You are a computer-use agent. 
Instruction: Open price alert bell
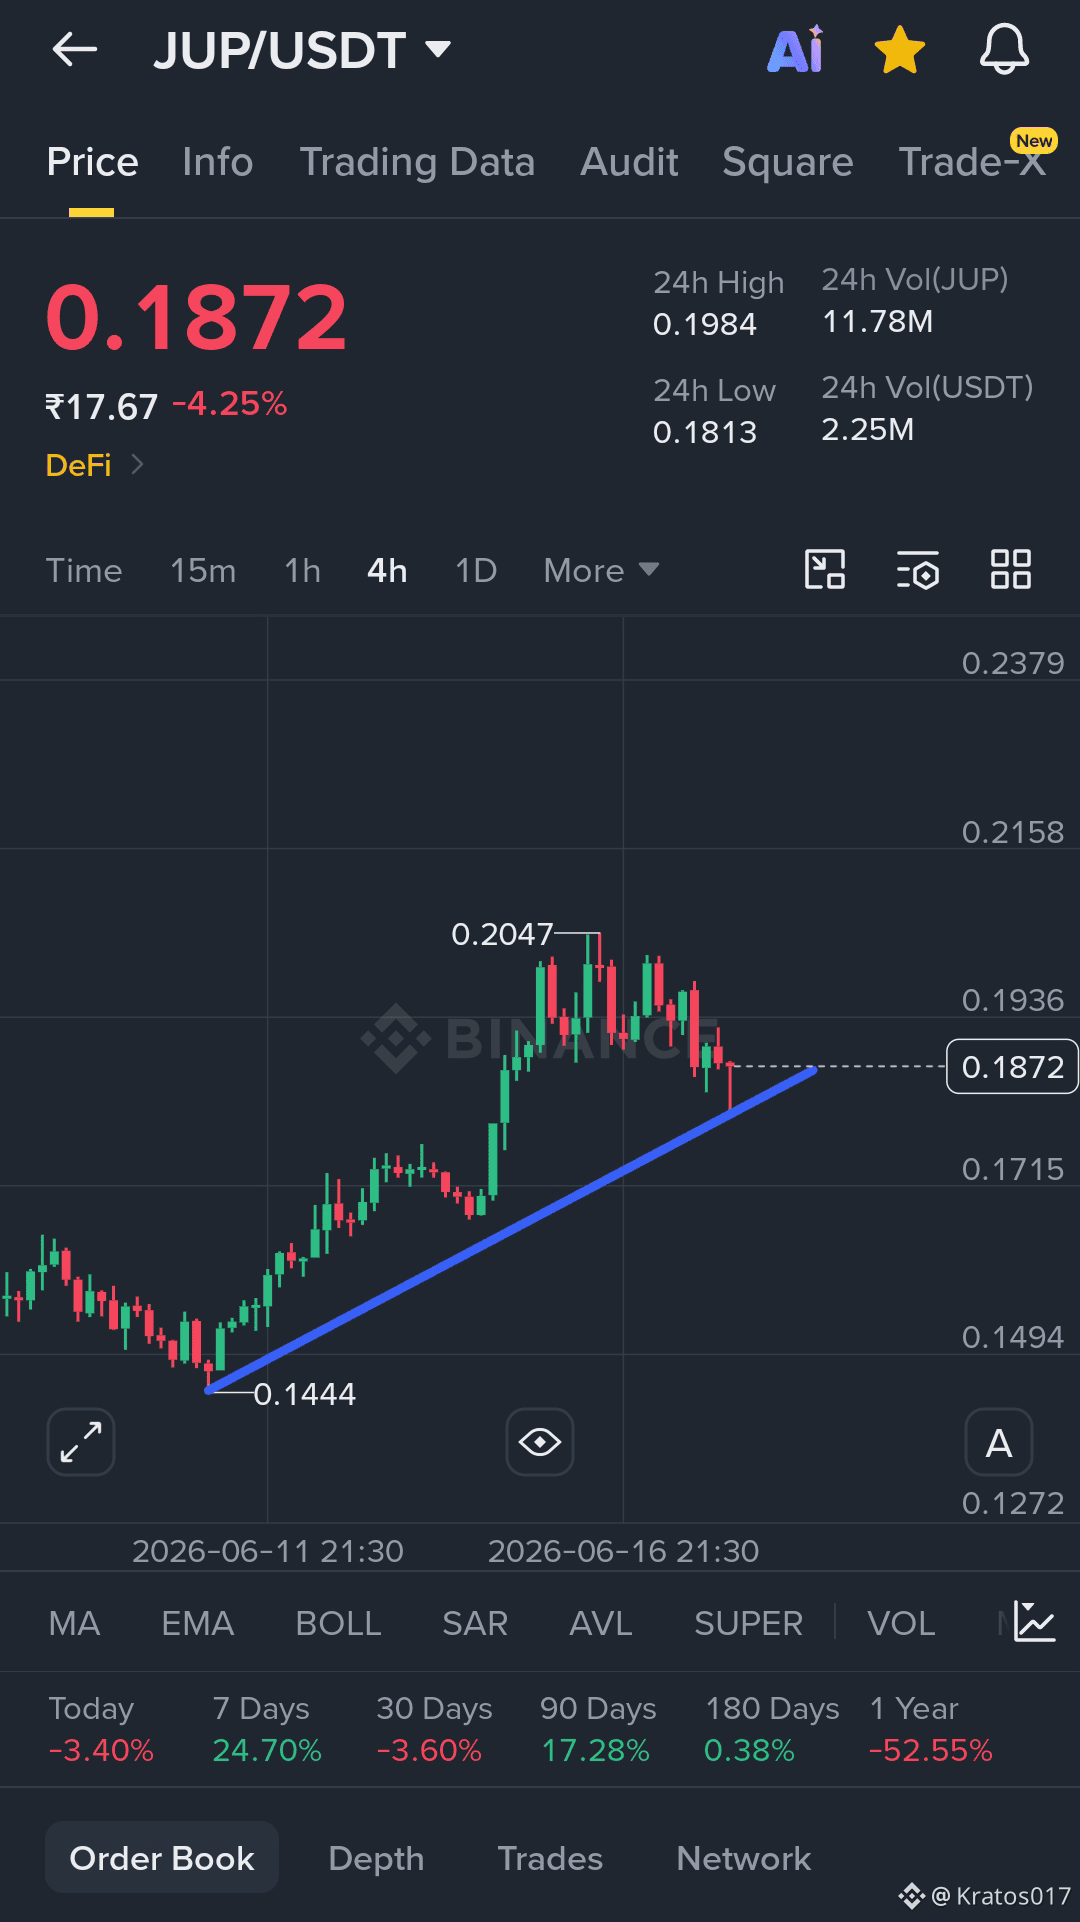pyautogui.click(x=1003, y=49)
